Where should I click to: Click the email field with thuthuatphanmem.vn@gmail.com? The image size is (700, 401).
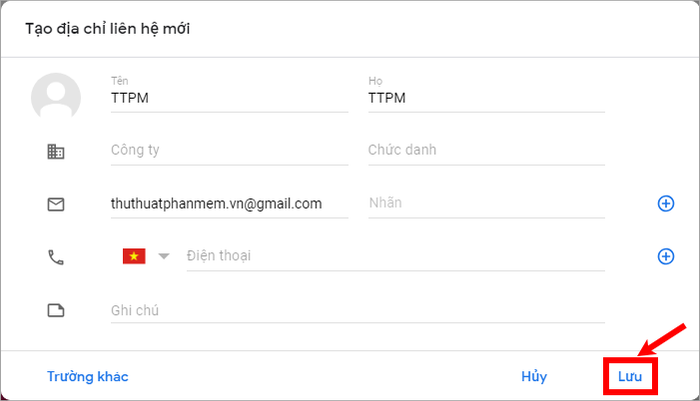[229, 204]
